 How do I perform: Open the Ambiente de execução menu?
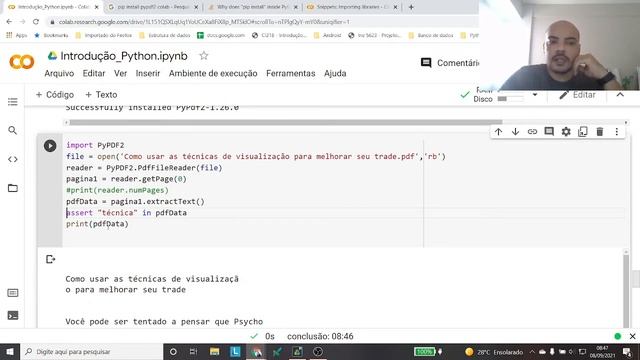click(213, 73)
